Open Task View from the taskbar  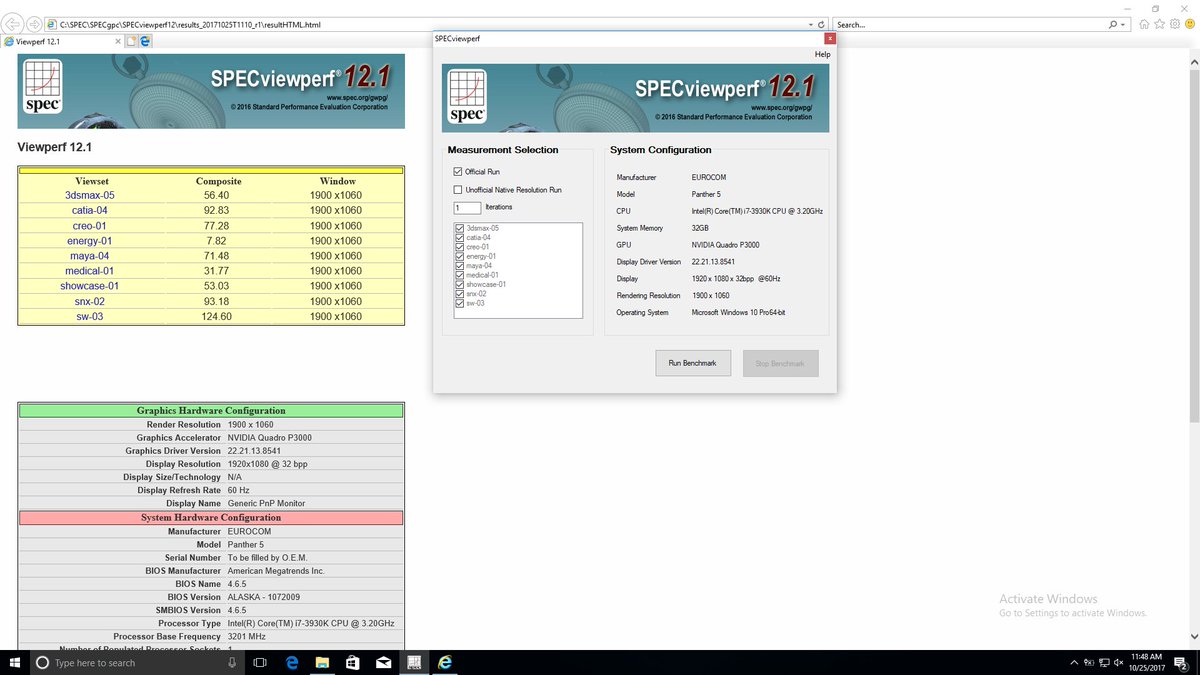pos(260,662)
